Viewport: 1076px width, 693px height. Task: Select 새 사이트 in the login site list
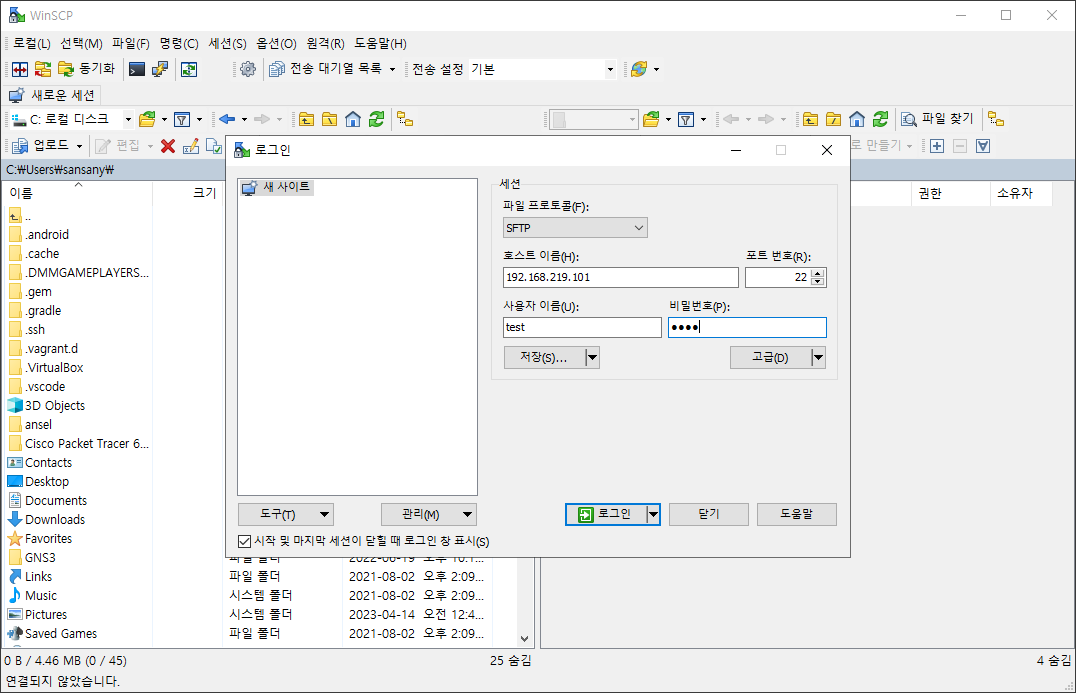[277, 187]
